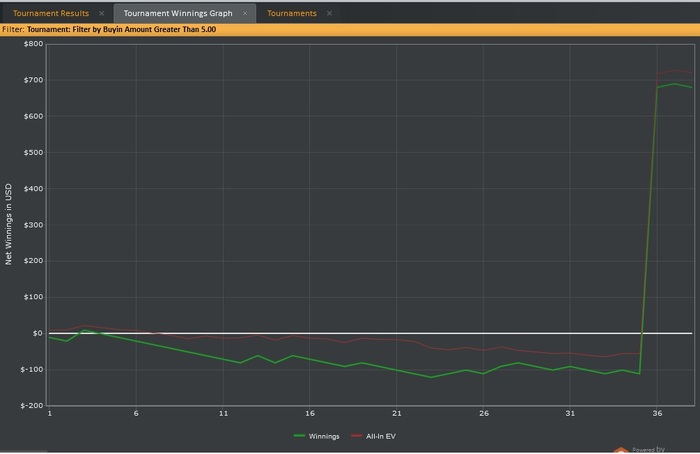Viewport: 700px width, 454px height.
Task: Open the Tournaments tab
Action: (x=291, y=14)
